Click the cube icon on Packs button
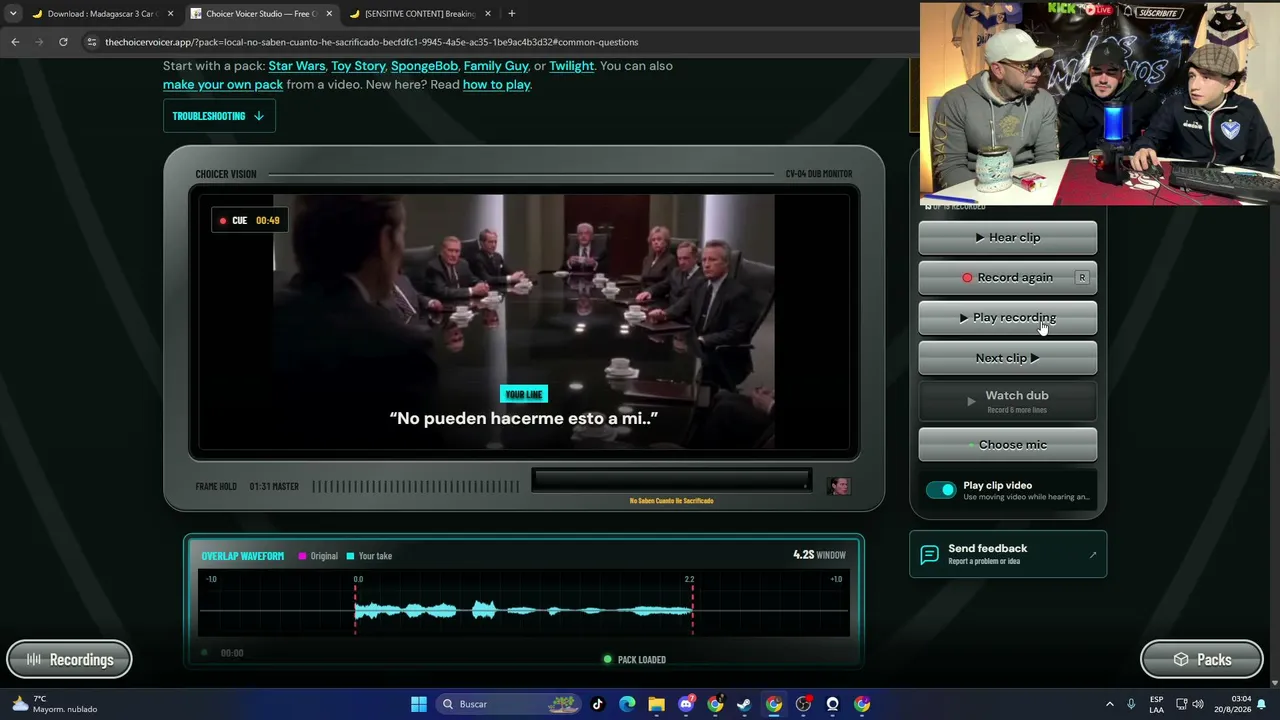This screenshot has height=720, width=1280. click(1181, 660)
